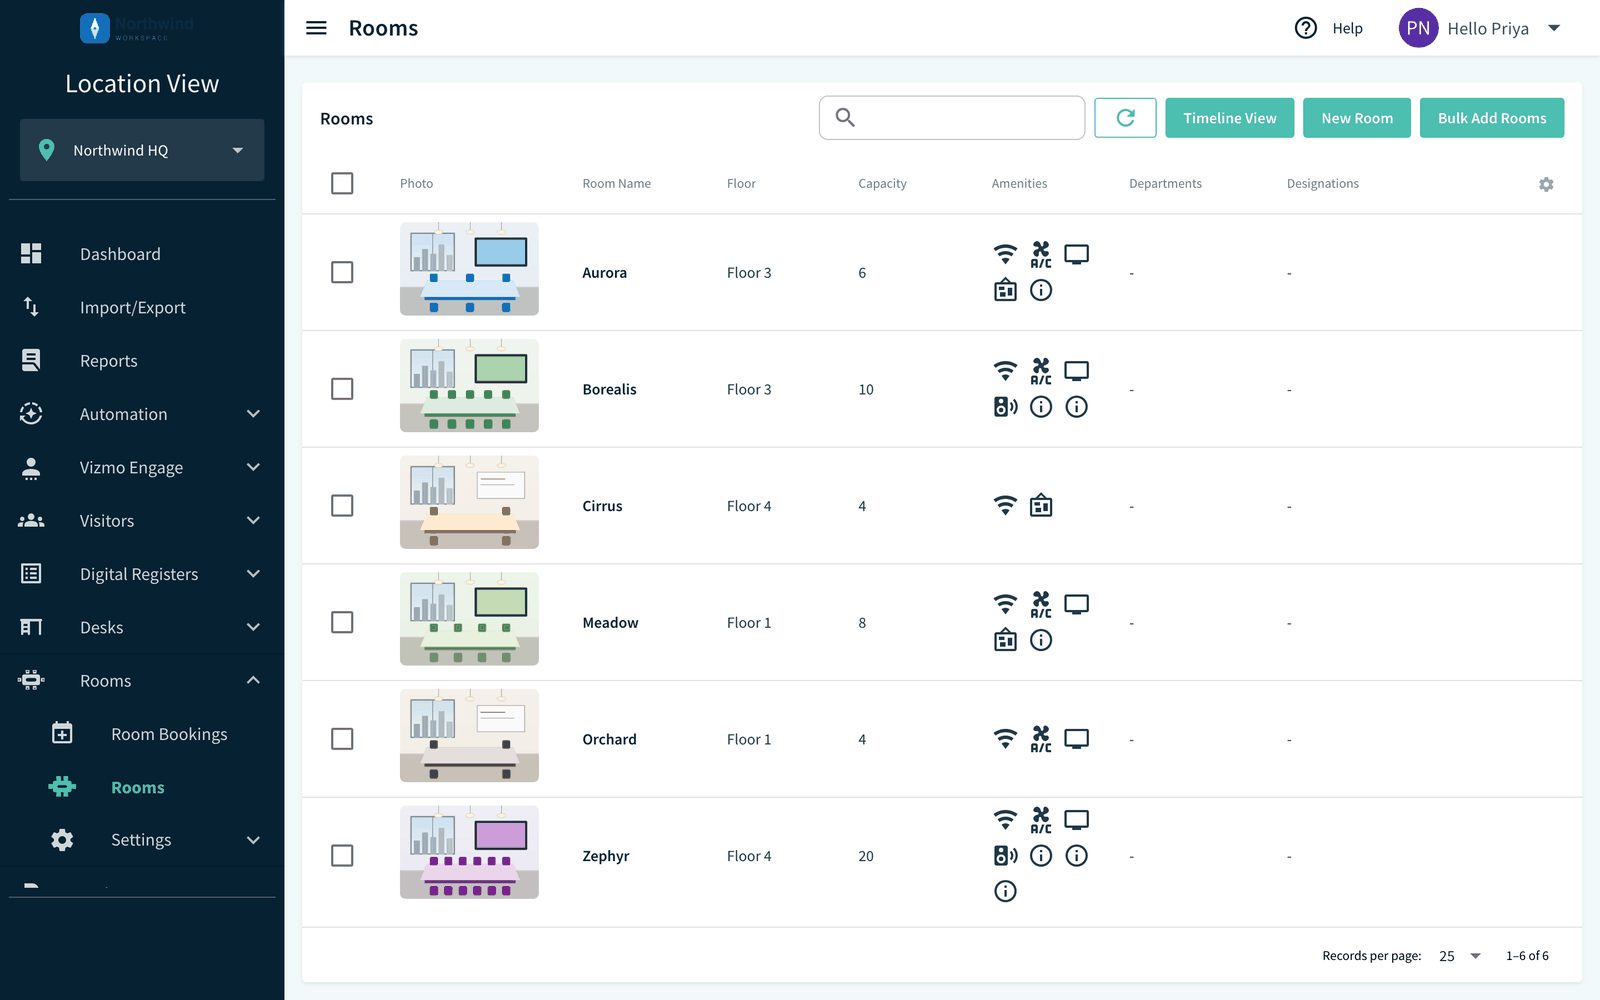
Task: Open the Aurora room photo thumbnail
Action: 469,269
